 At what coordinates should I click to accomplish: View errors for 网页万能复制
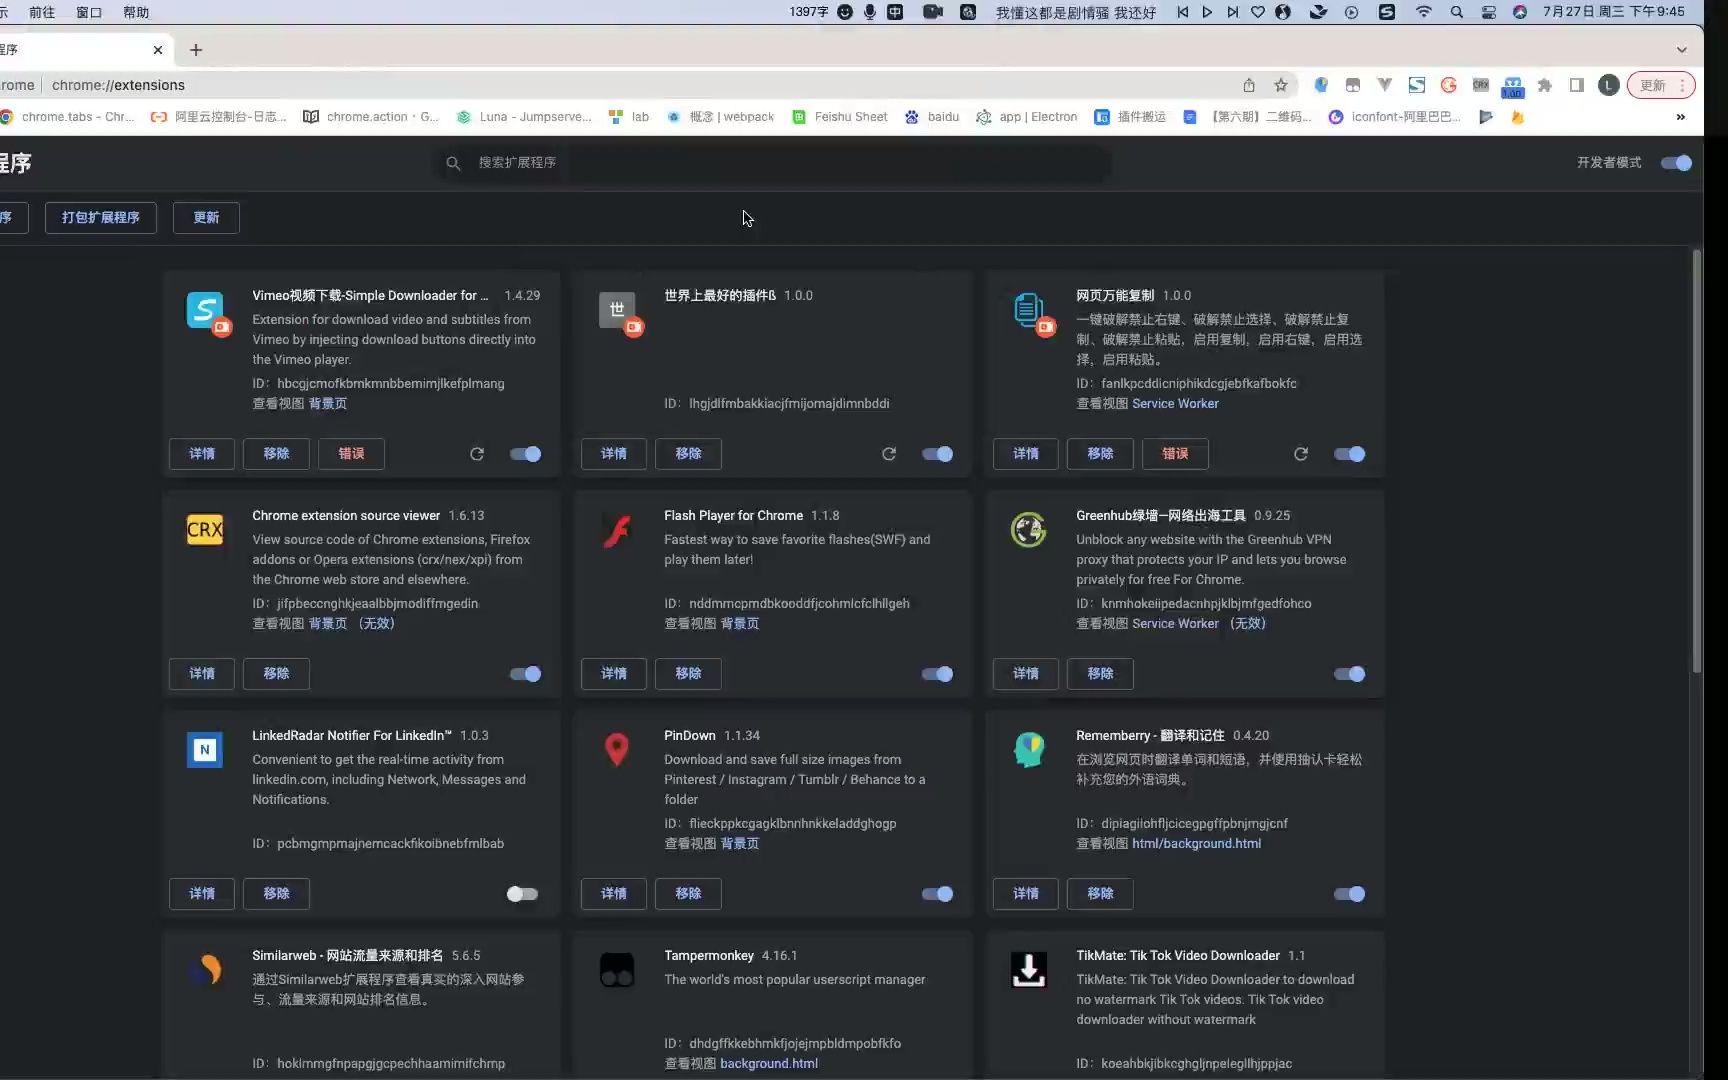[1175, 454]
